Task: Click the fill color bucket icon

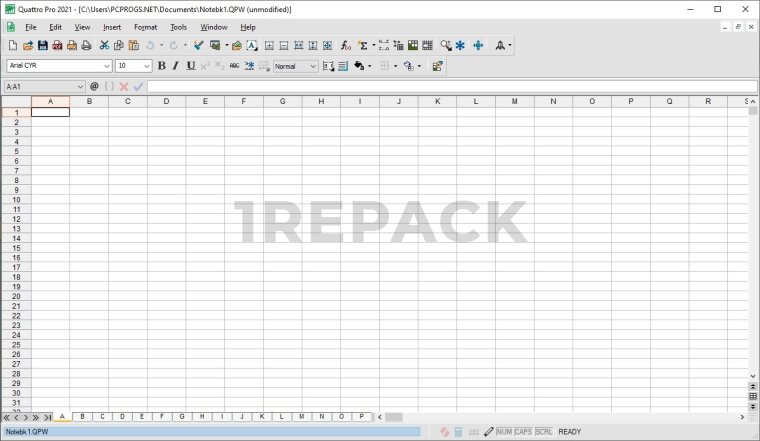Action: [x=359, y=66]
